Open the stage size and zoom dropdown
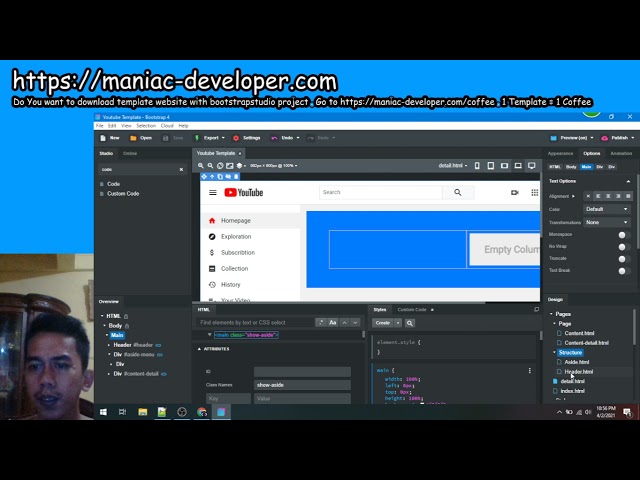This screenshot has height=480, width=640. pyautogui.click(x=274, y=166)
